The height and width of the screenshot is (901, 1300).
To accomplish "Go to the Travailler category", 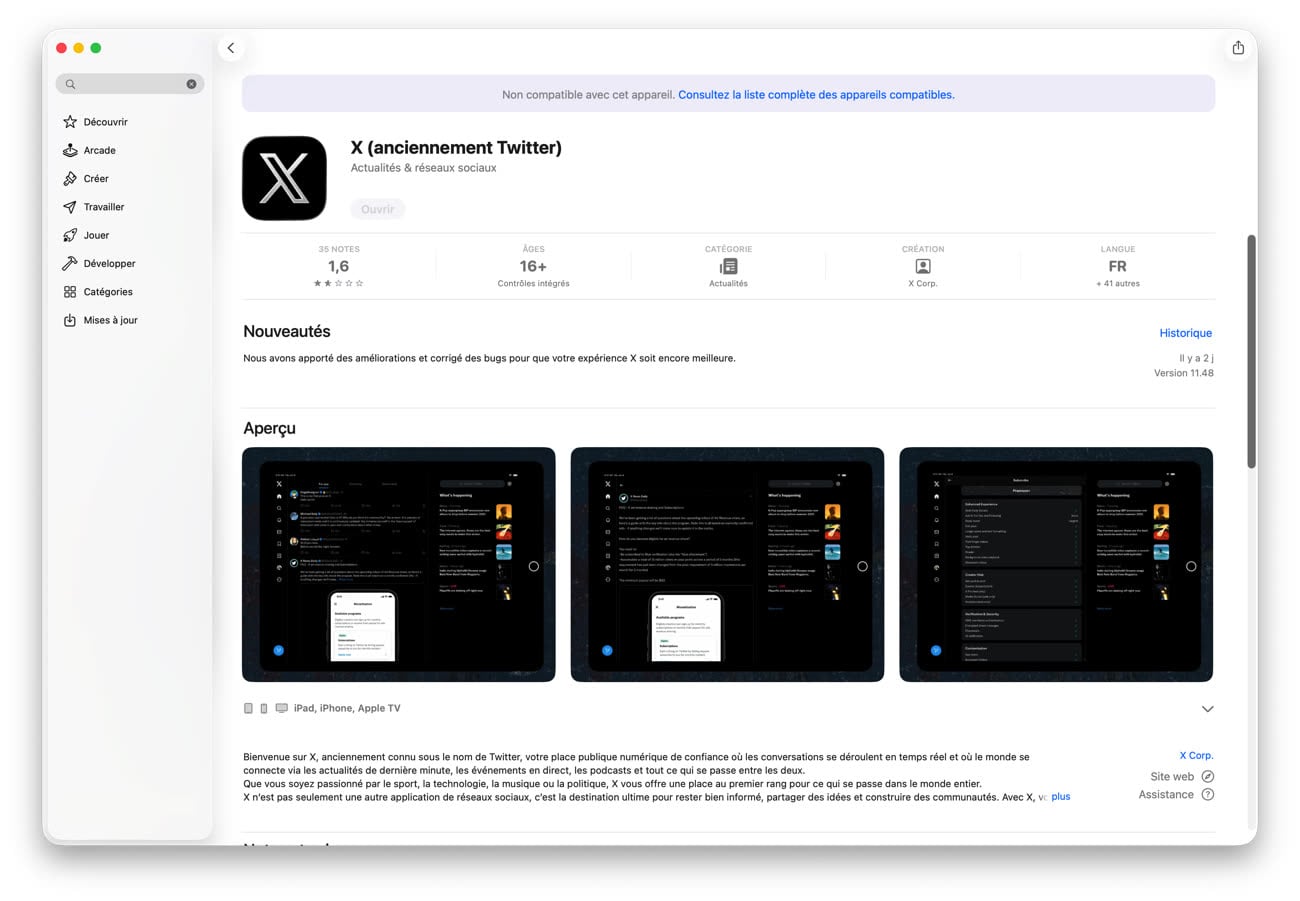I will 104,207.
